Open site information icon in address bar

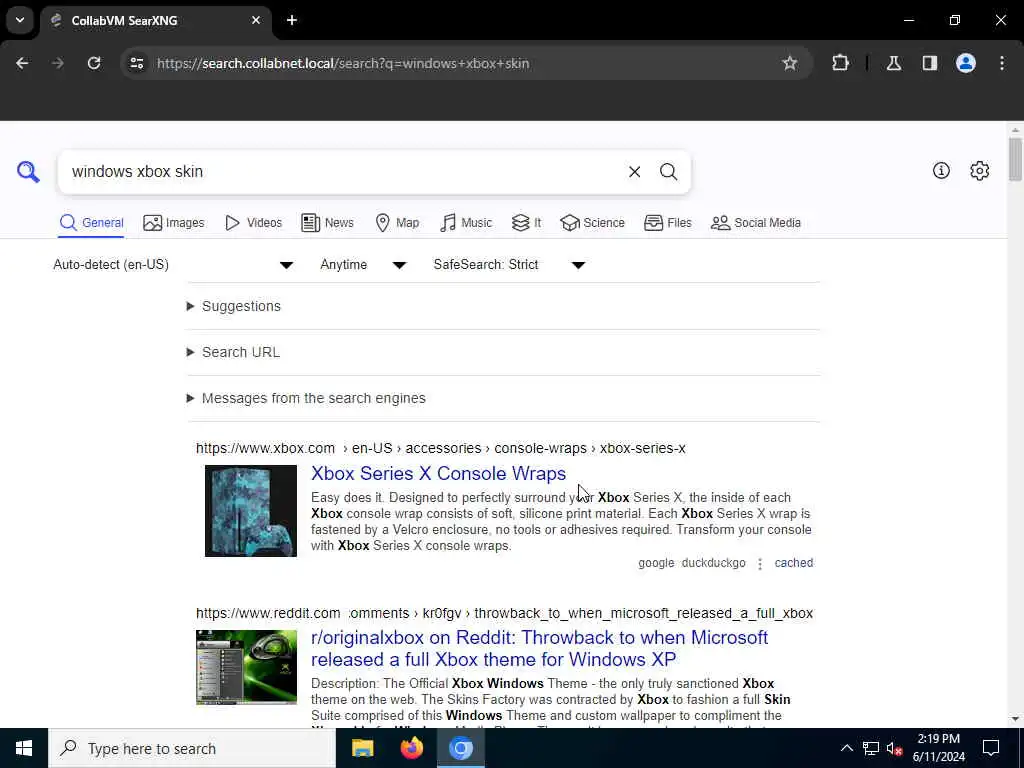click(136, 63)
